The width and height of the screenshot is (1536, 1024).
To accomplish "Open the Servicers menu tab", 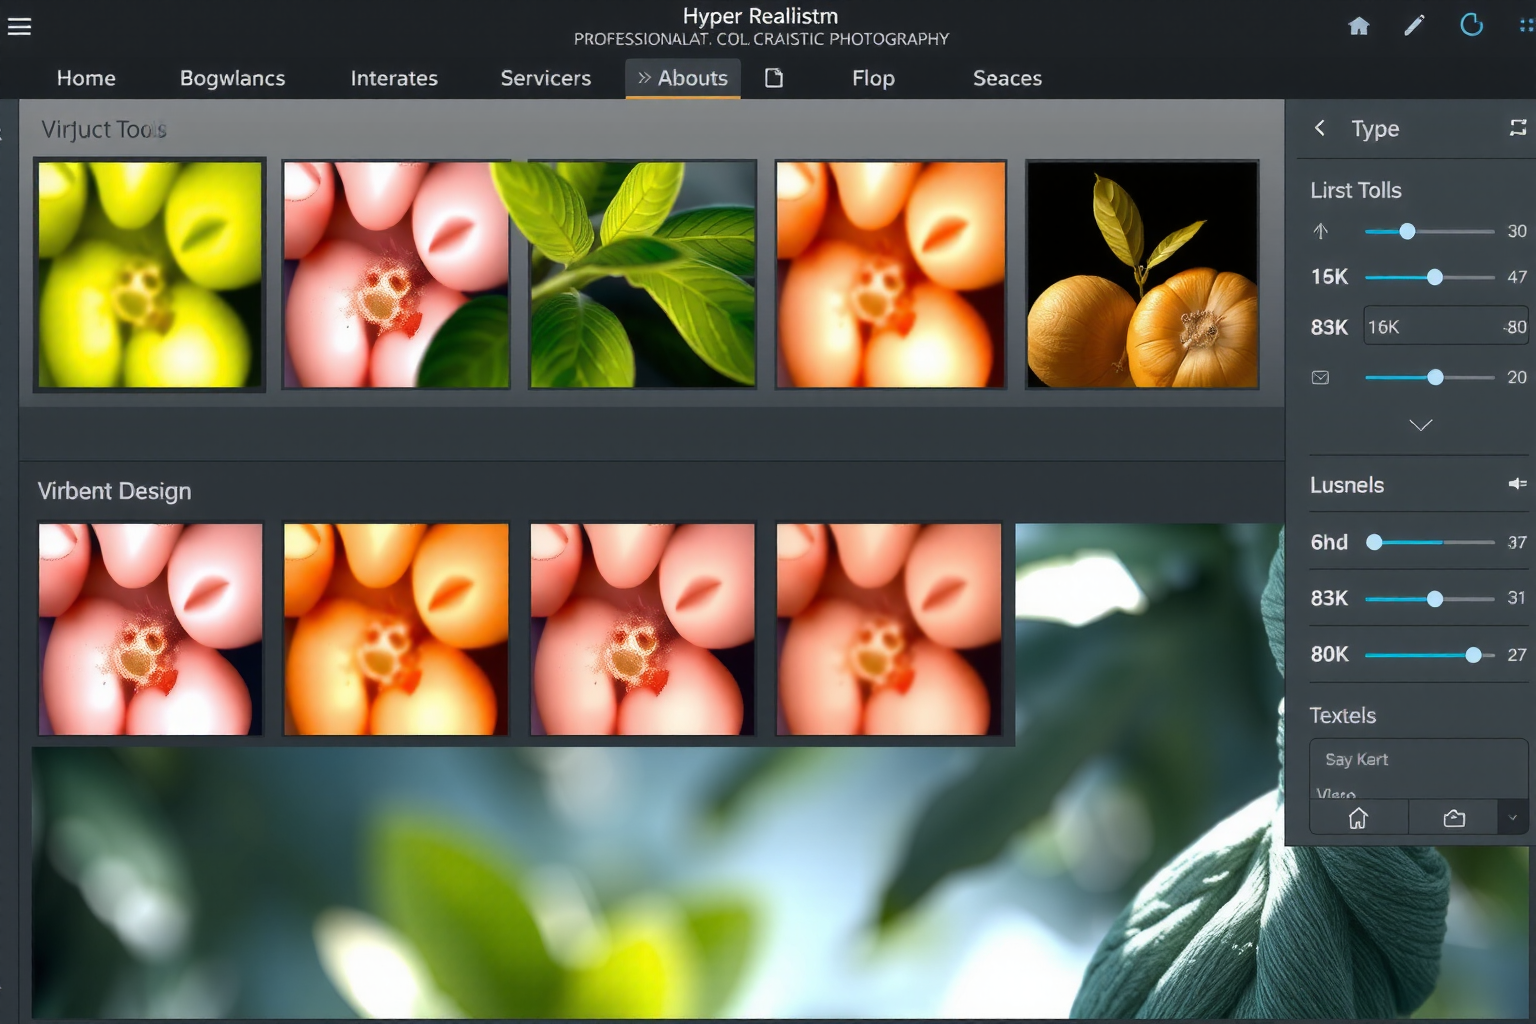I will point(545,78).
